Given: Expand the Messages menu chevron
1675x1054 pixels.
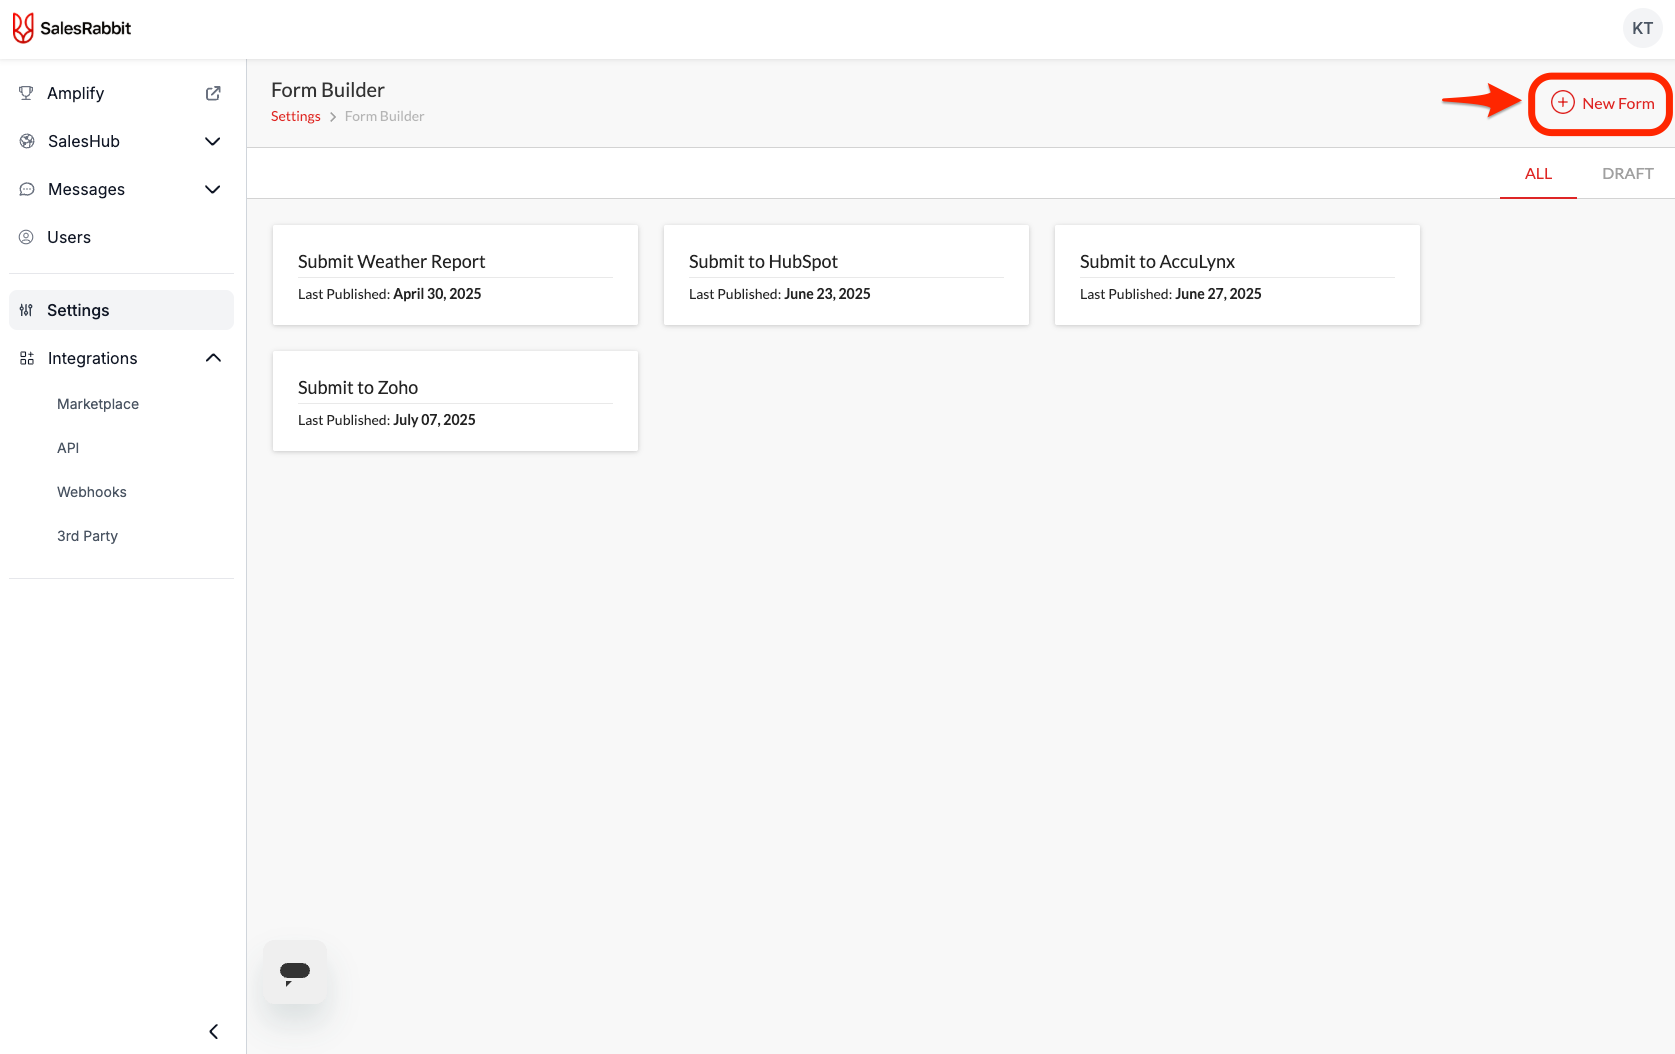Looking at the screenshot, I should click(212, 189).
